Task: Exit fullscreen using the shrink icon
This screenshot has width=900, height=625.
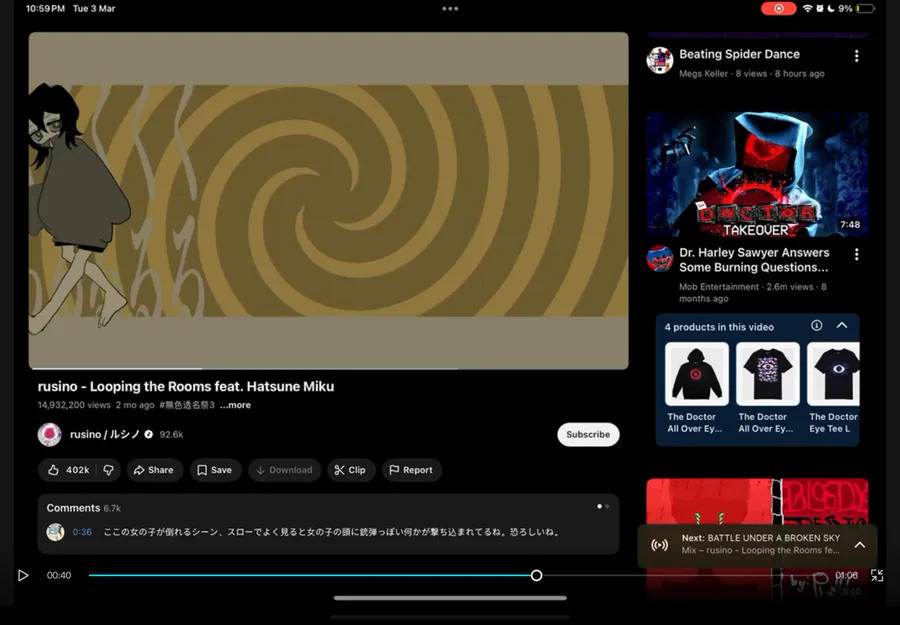Action: [876, 575]
